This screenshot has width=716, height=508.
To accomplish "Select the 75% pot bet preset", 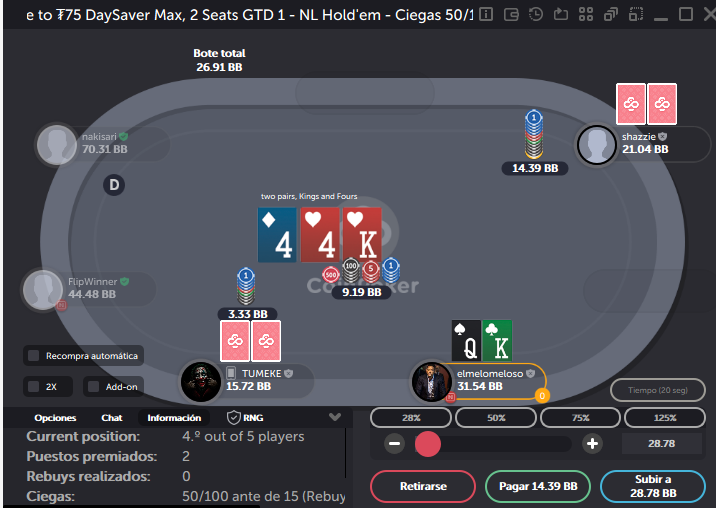I will (580, 418).
